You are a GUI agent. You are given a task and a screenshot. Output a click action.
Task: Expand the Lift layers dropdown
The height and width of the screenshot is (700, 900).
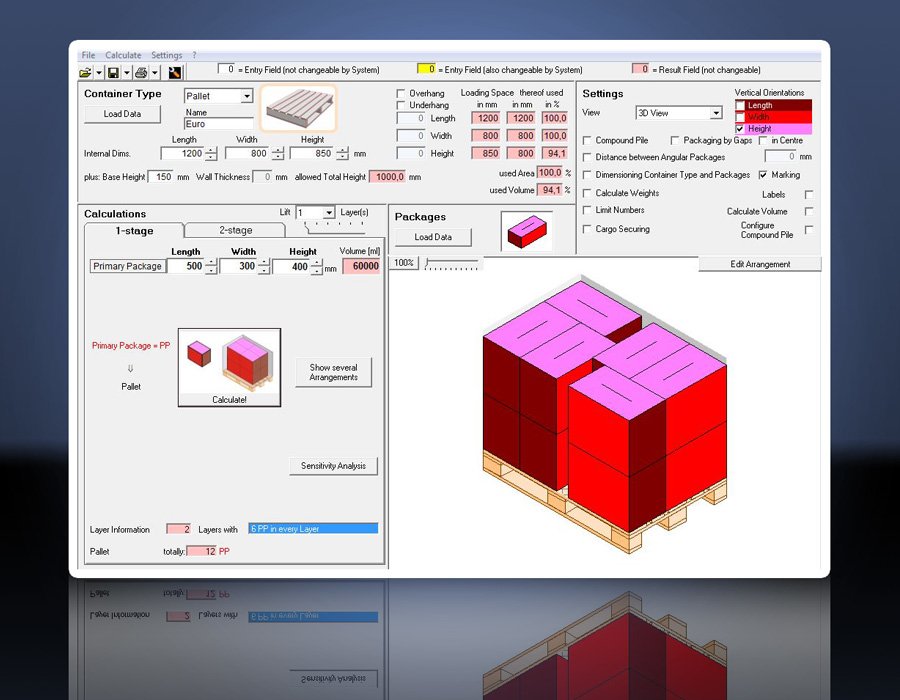point(328,213)
